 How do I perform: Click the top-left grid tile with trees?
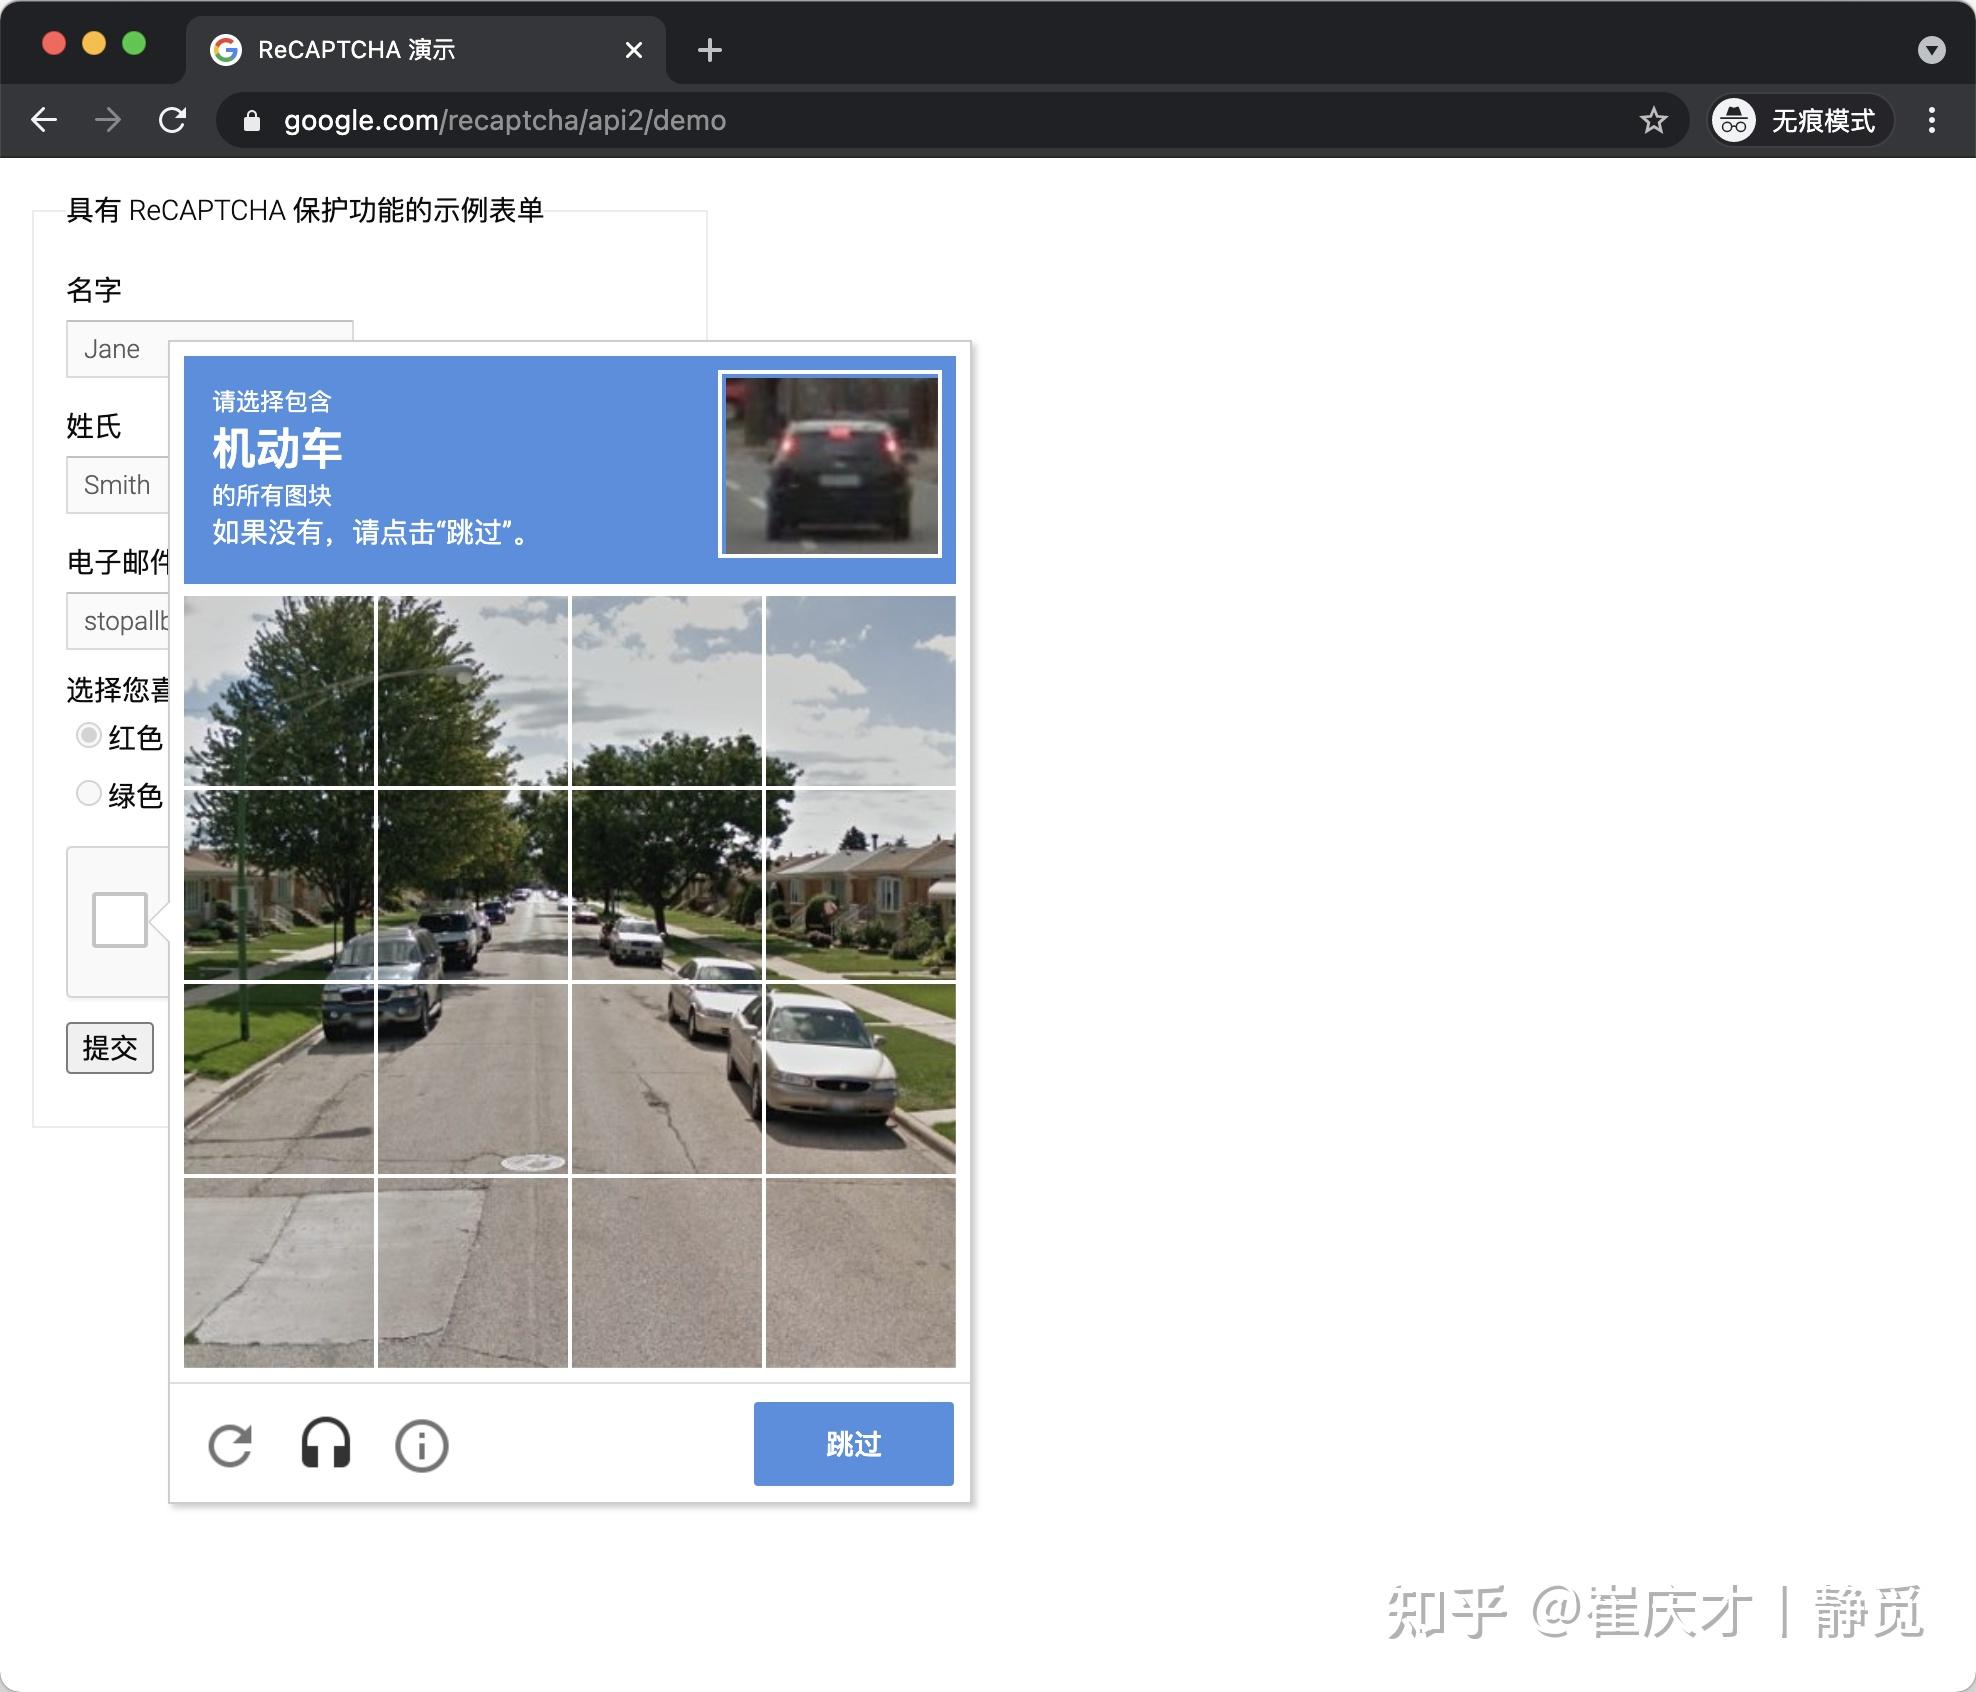[x=280, y=688]
